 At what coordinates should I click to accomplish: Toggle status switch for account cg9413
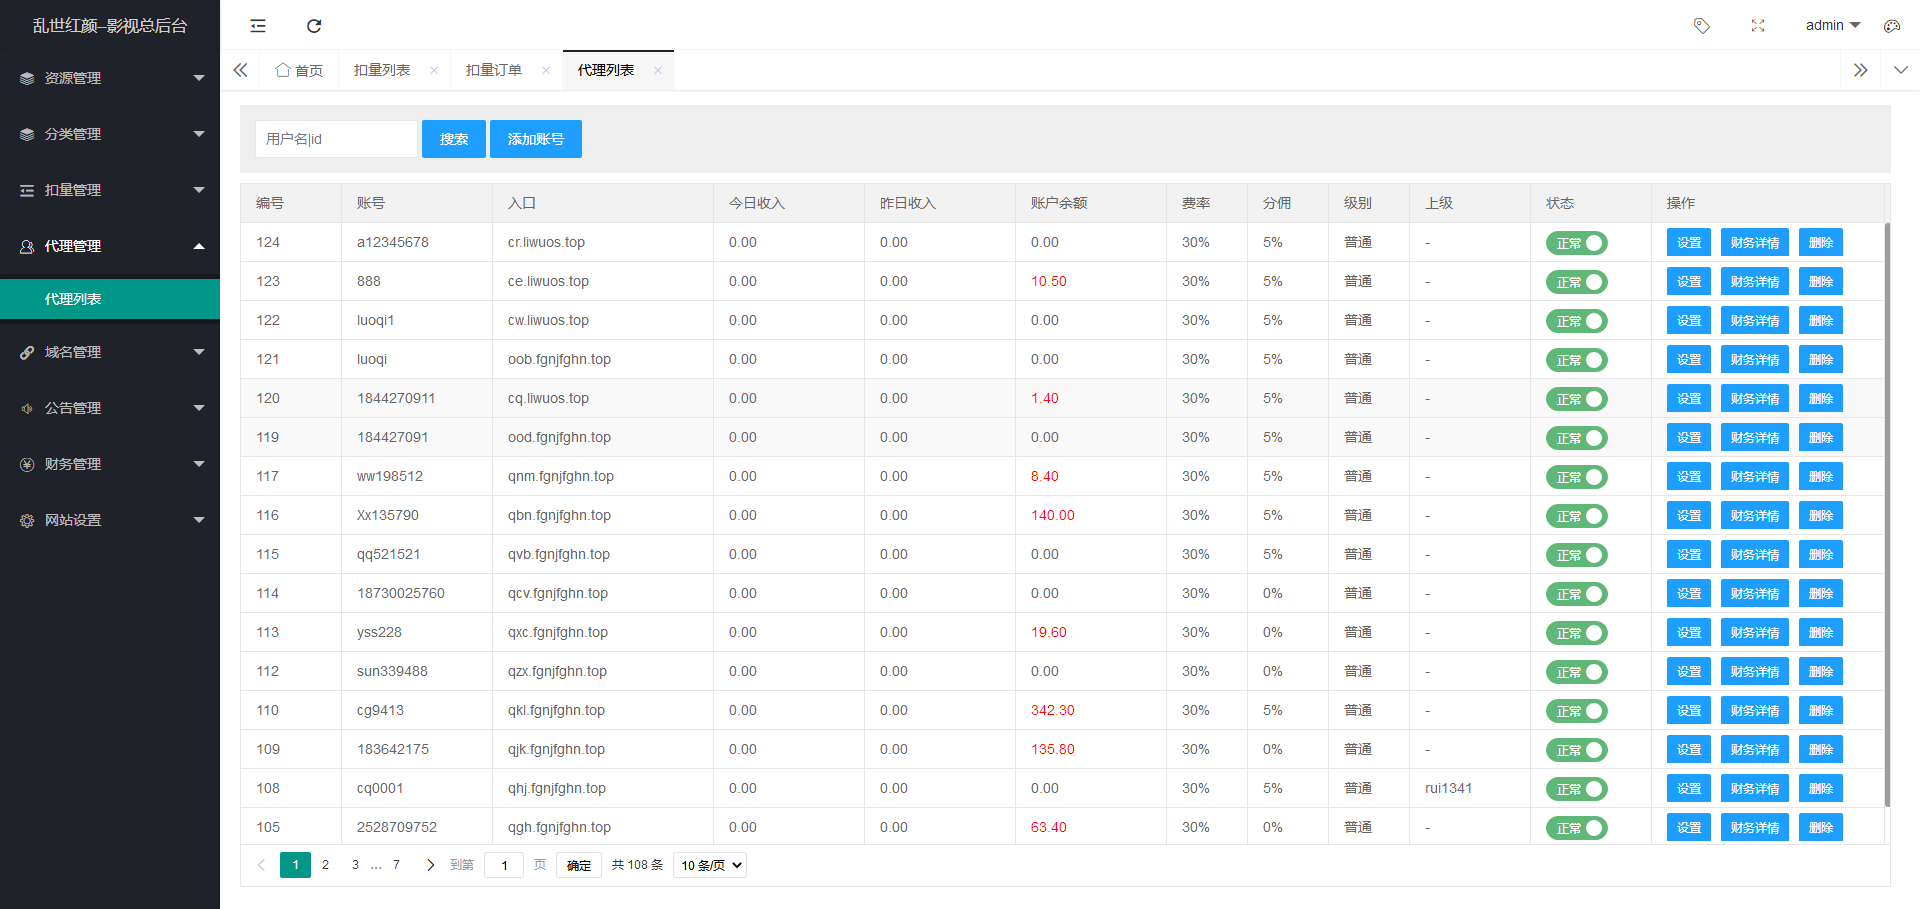[x=1576, y=711]
